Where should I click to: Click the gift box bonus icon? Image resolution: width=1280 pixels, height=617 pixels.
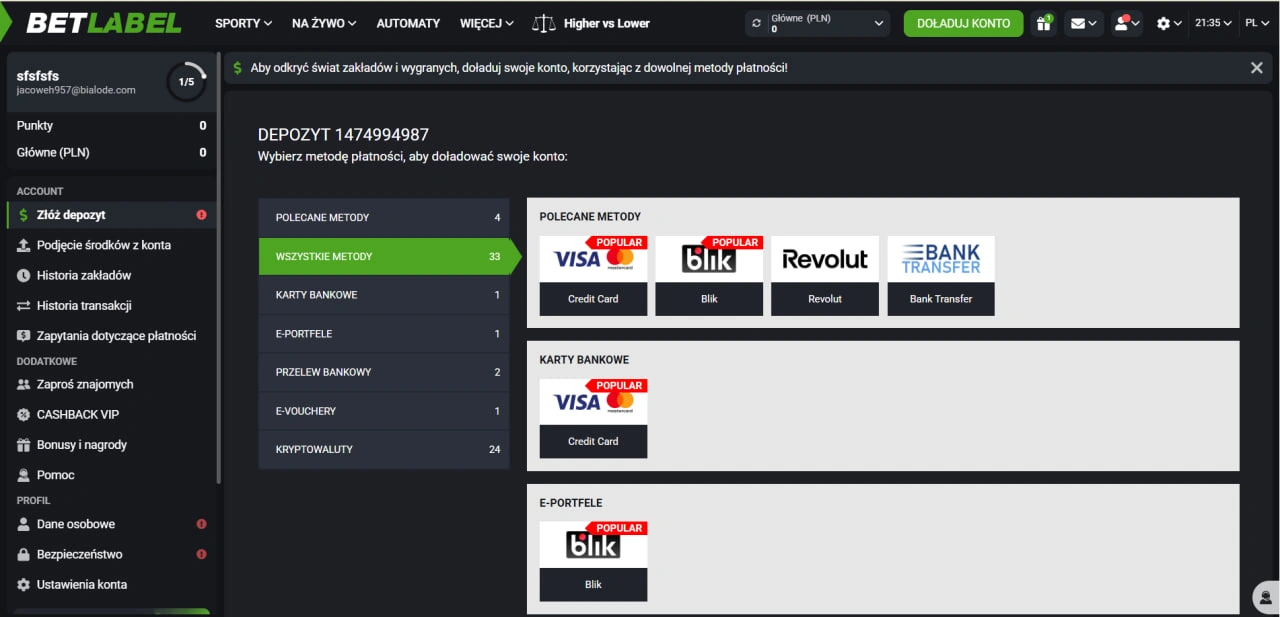1043,23
